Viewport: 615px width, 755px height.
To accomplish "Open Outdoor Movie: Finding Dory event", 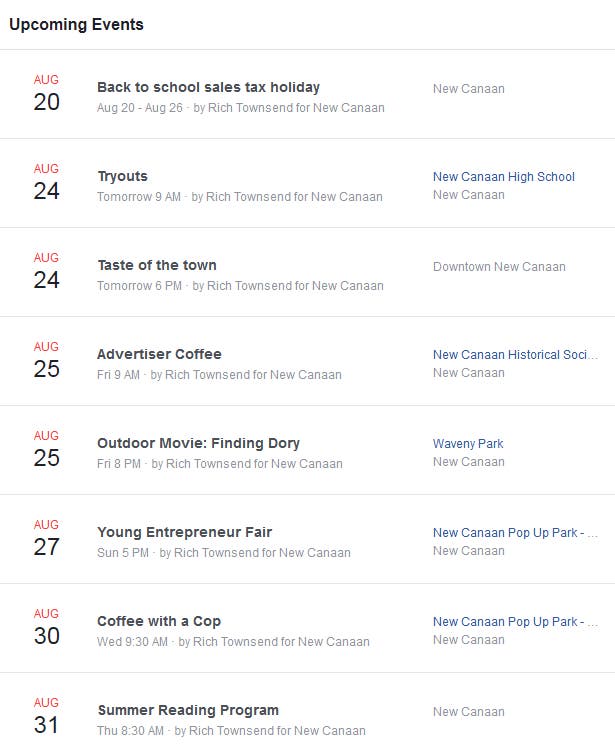I will point(198,443).
